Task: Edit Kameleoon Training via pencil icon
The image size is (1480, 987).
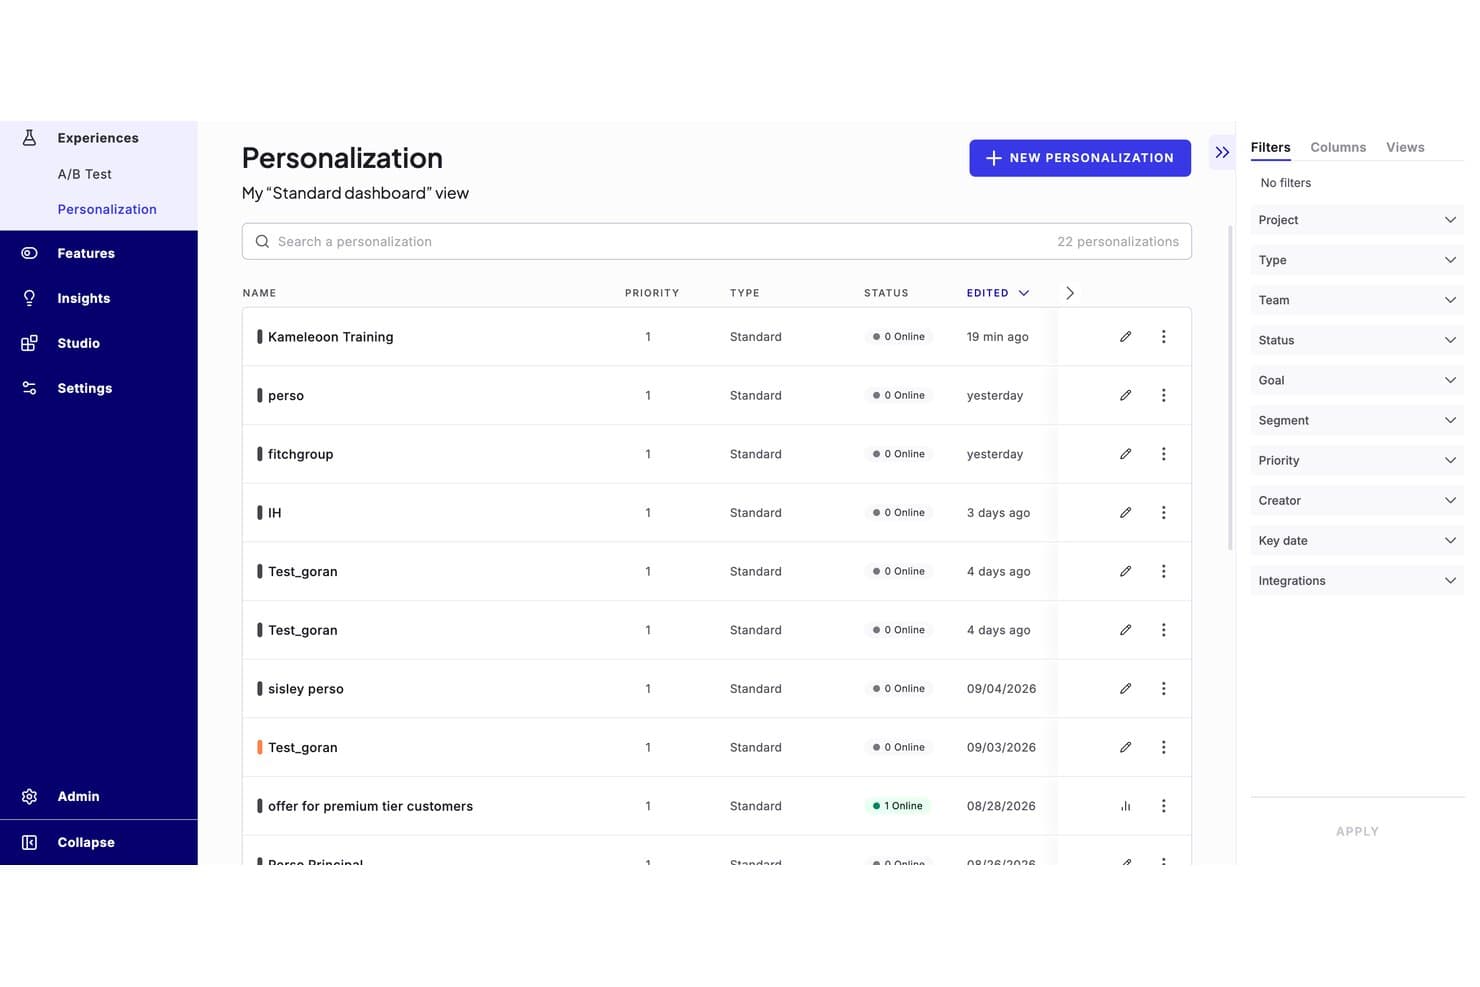Action: point(1125,337)
